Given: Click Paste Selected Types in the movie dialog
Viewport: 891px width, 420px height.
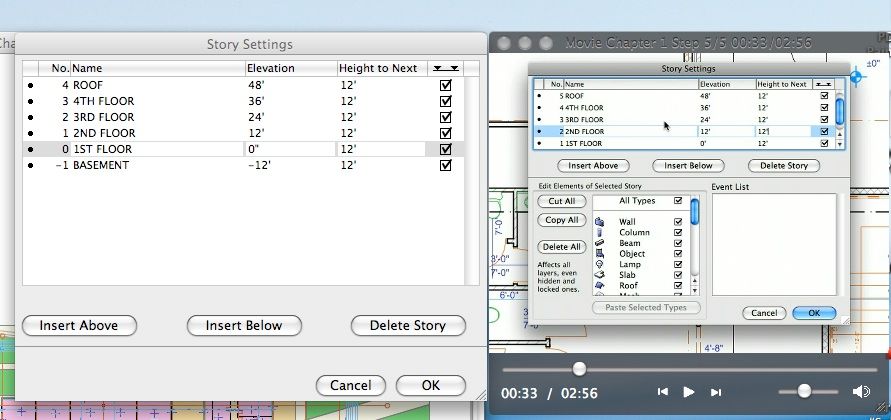Looking at the screenshot, I should pos(646,307).
